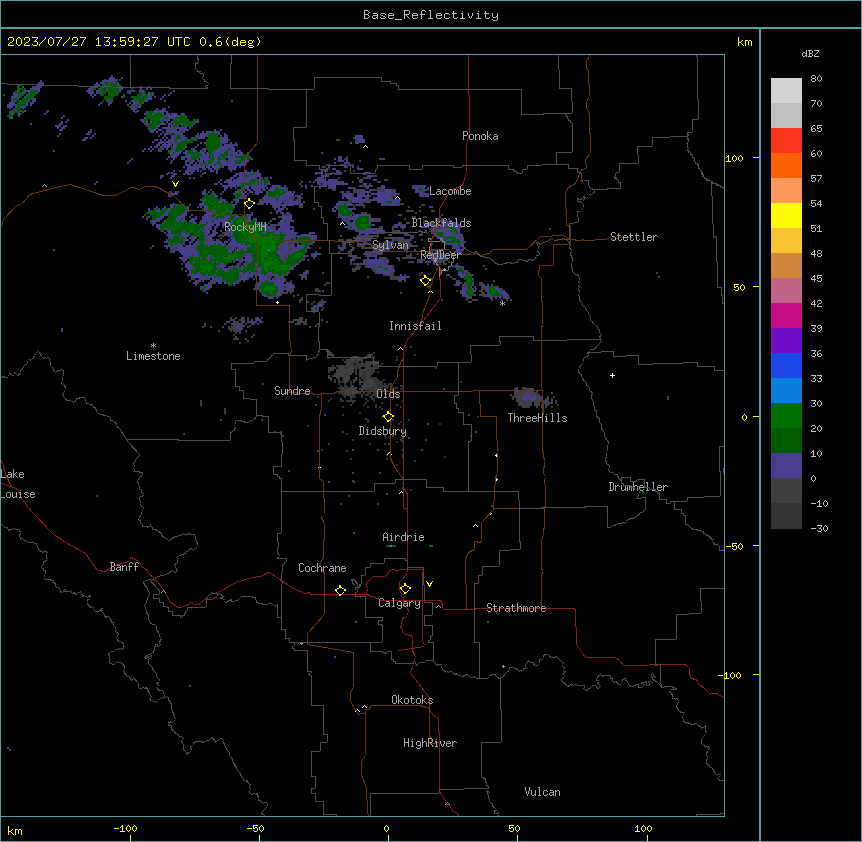The width and height of the screenshot is (862, 842).
Task: Select the RockyMH map label
Action: point(245,226)
